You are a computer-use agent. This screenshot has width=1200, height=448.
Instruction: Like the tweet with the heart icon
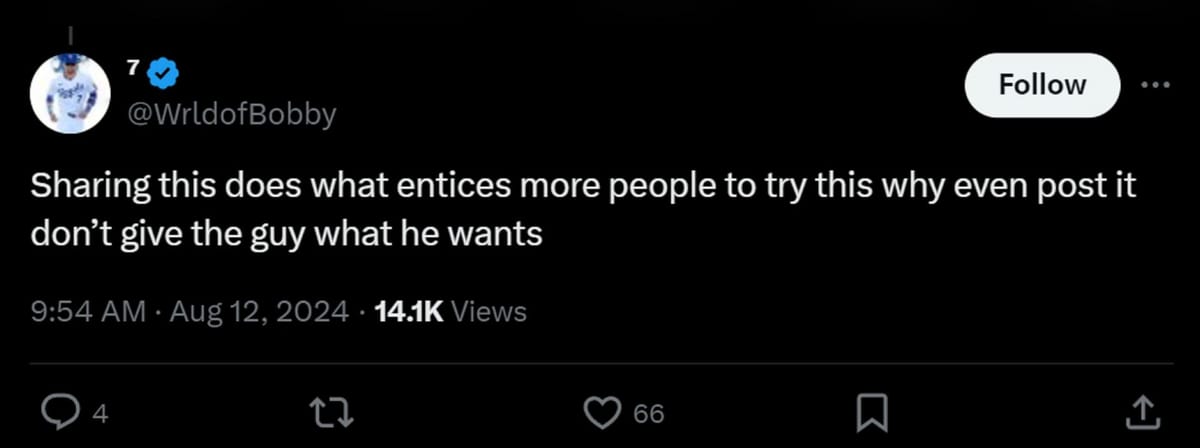coord(604,411)
